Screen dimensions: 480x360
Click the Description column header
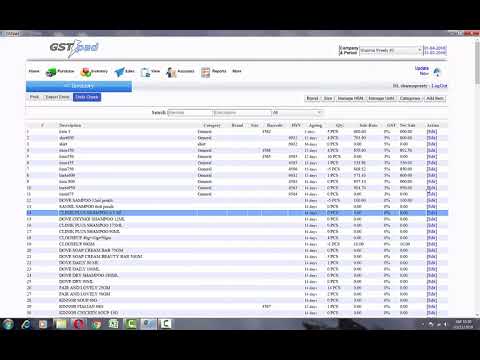tap(70, 125)
